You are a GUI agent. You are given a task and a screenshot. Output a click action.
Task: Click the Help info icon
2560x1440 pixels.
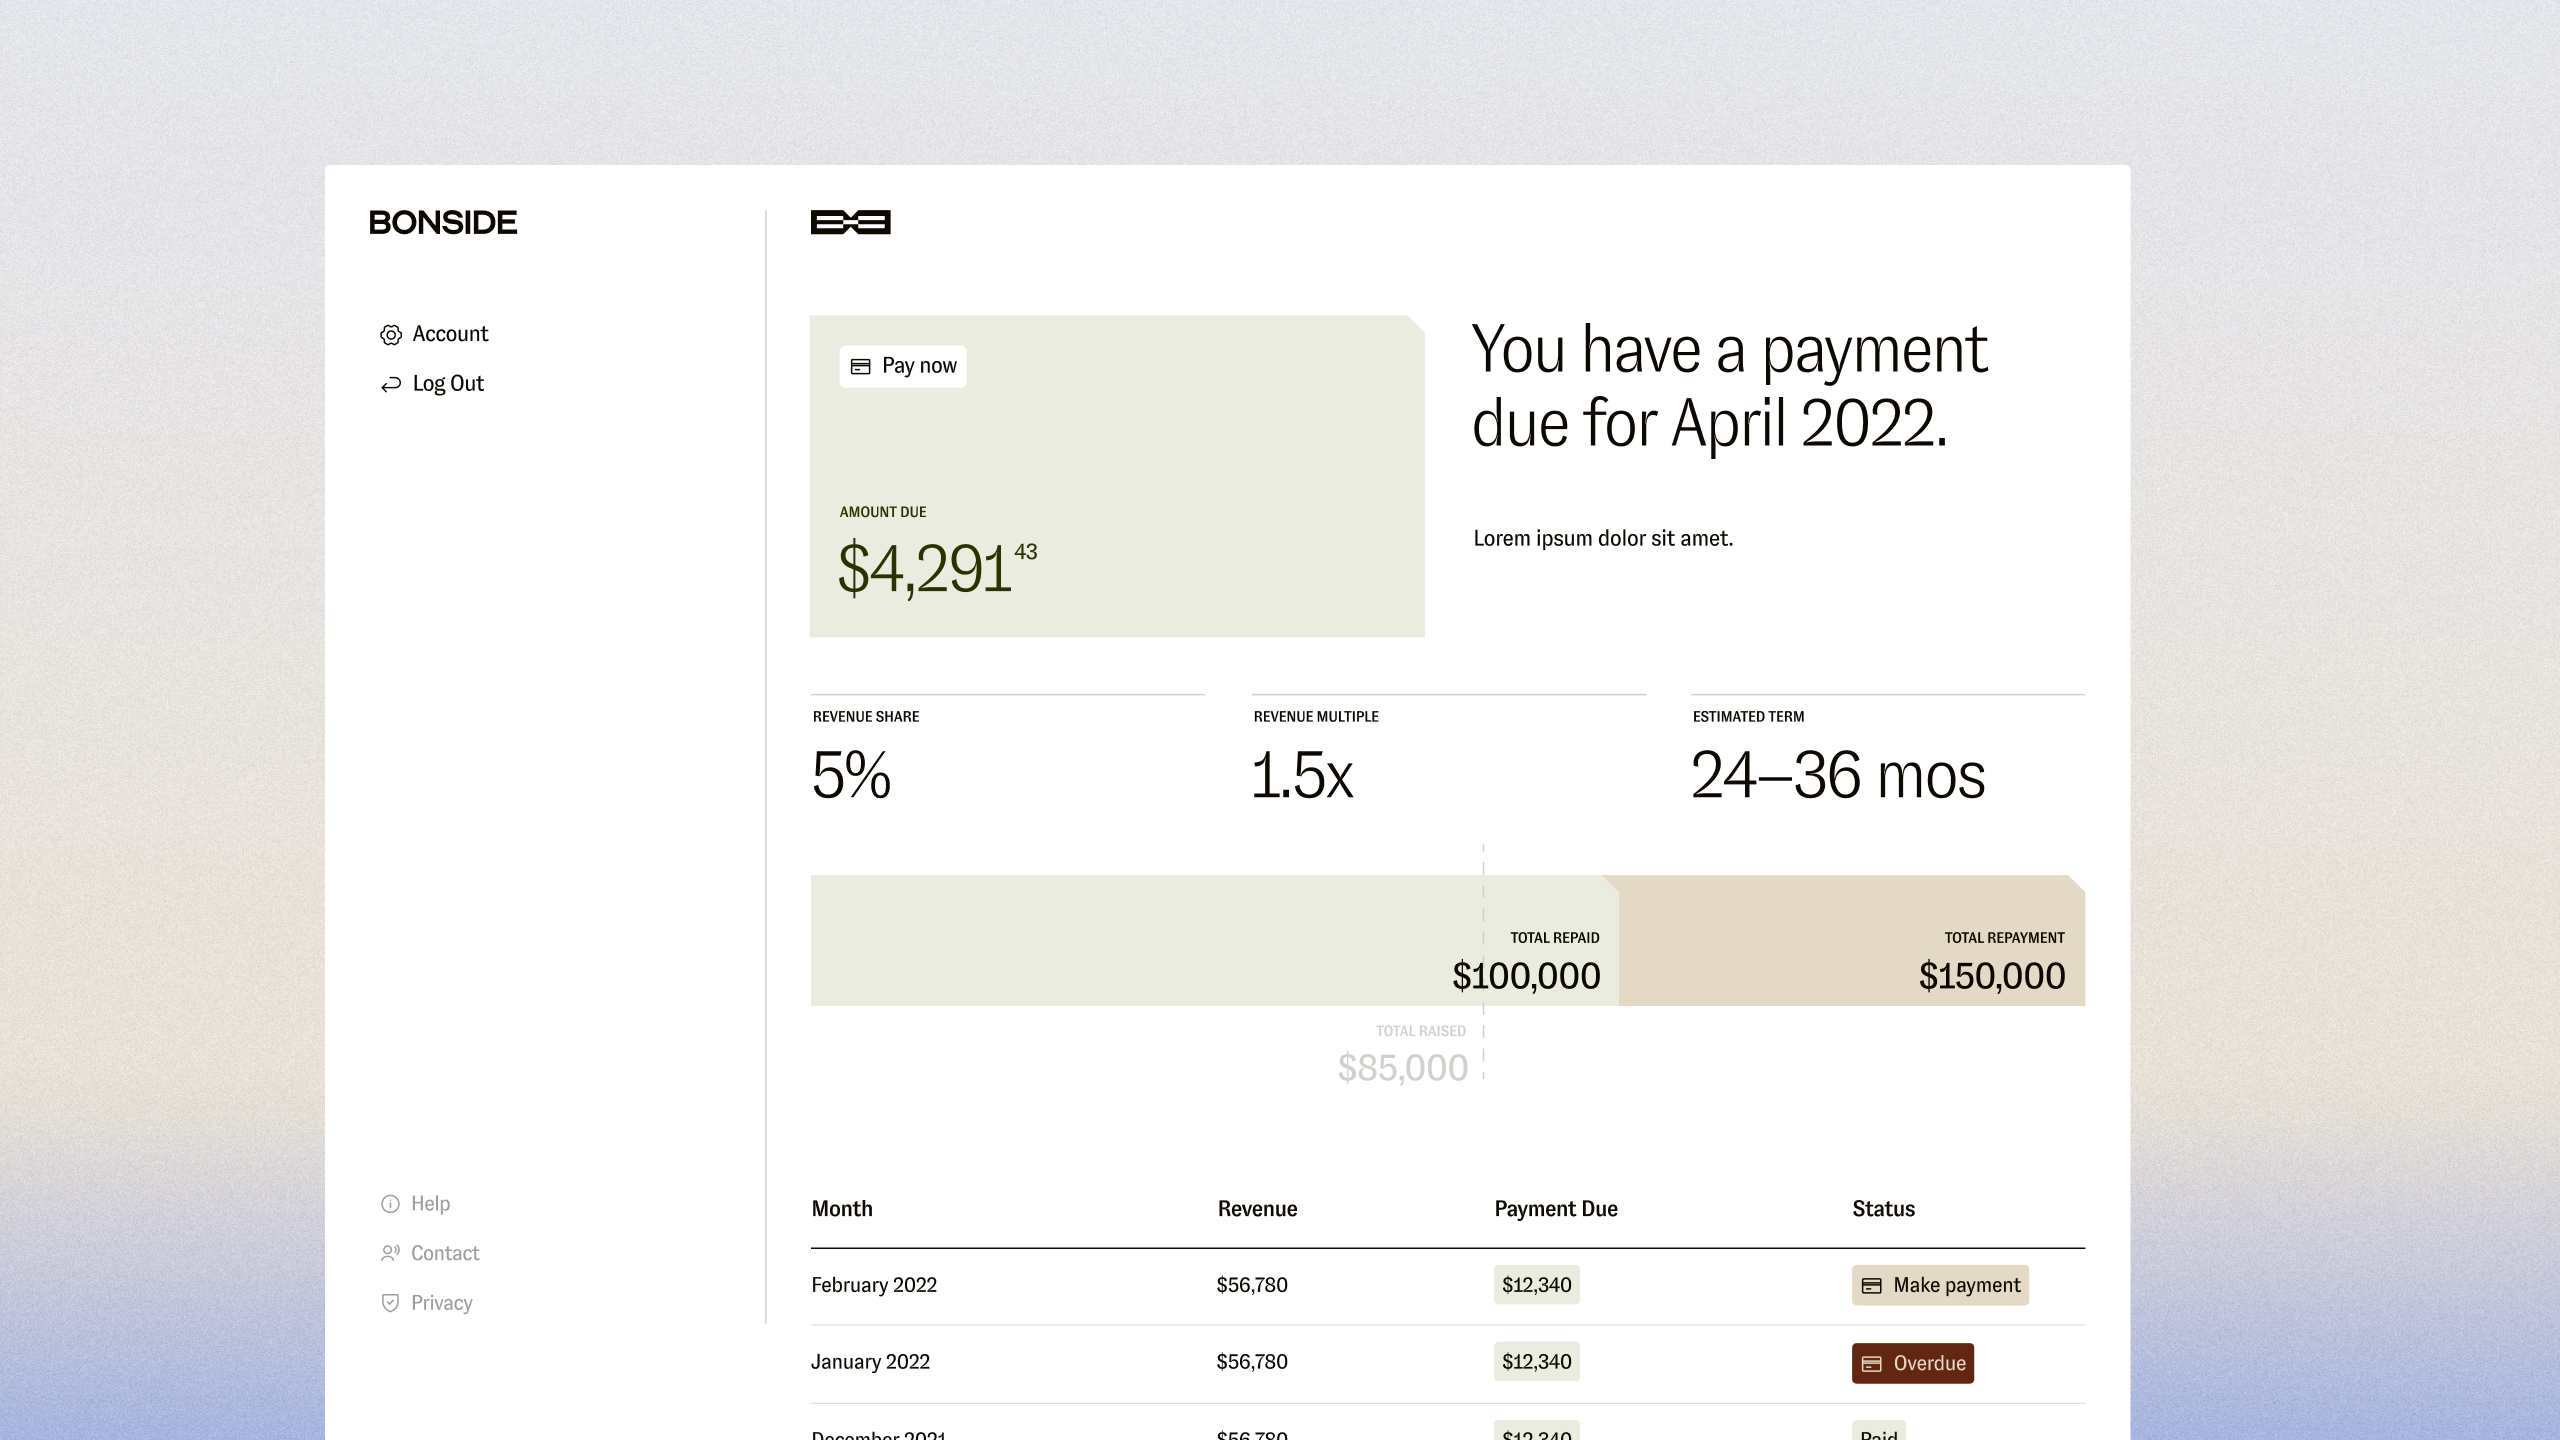[390, 1204]
